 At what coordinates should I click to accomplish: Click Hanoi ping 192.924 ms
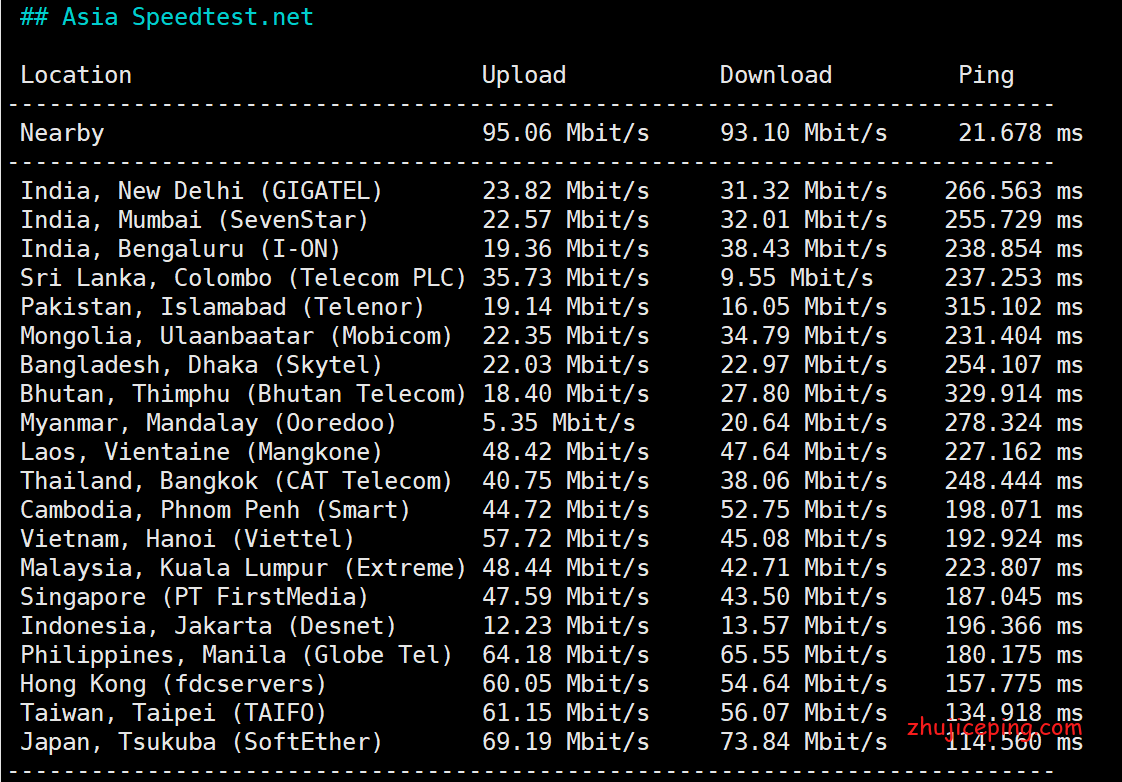coord(1013,539)
